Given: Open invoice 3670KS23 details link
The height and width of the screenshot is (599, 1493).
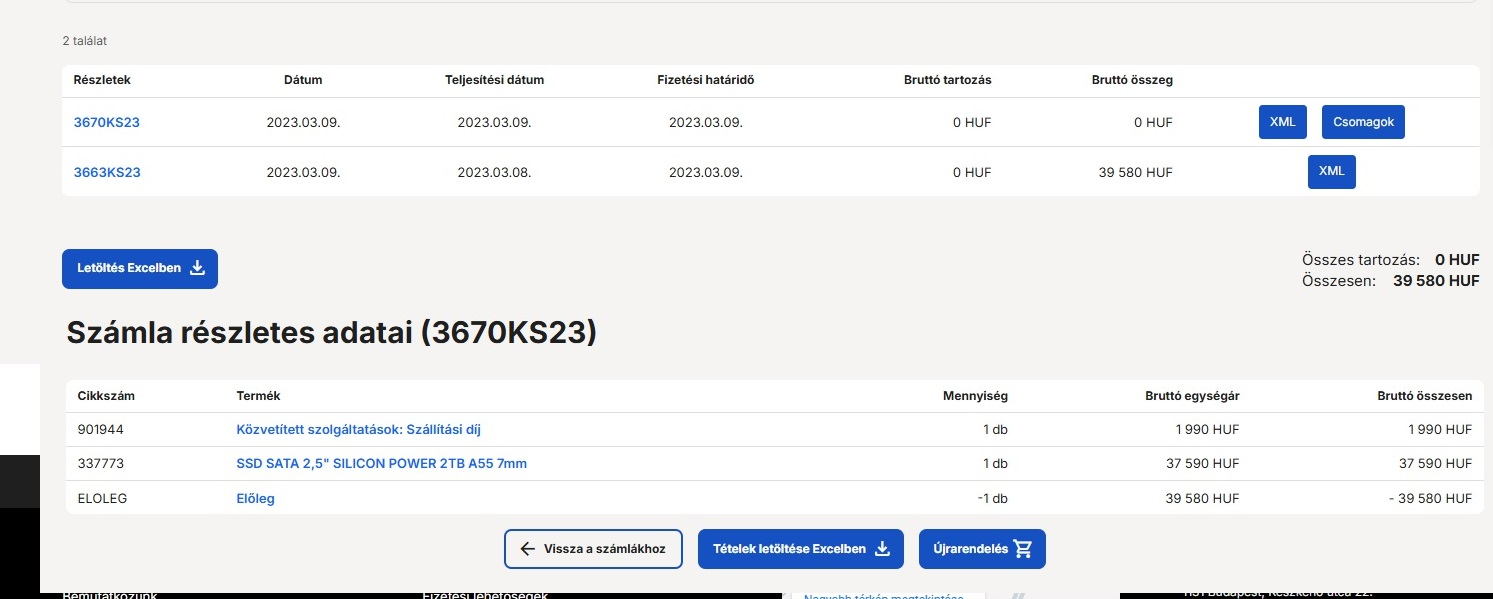Looking at the screenshot, I should click(107, 123).
